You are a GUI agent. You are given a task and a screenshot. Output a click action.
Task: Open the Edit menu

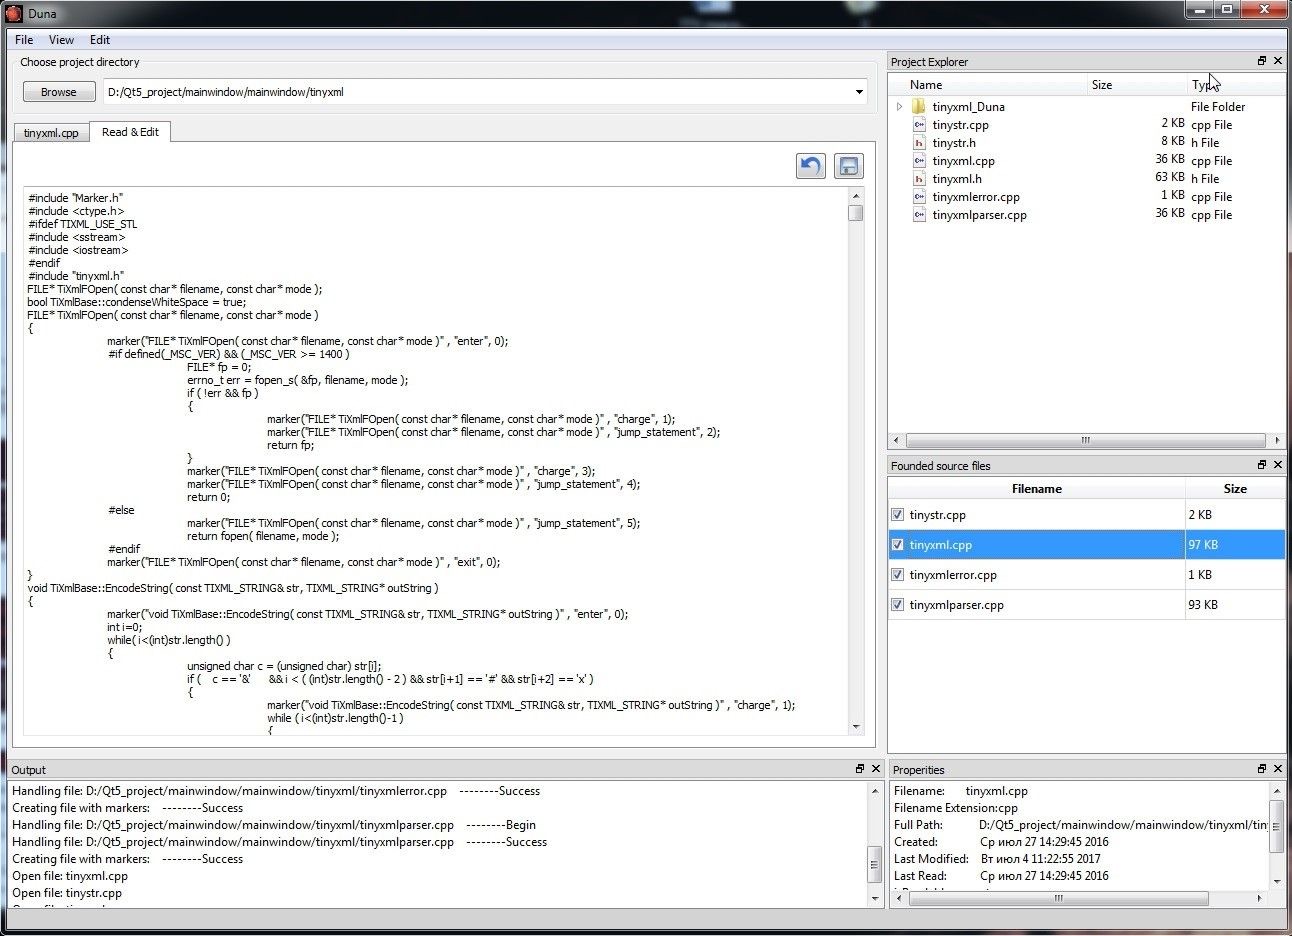point(100,40)
